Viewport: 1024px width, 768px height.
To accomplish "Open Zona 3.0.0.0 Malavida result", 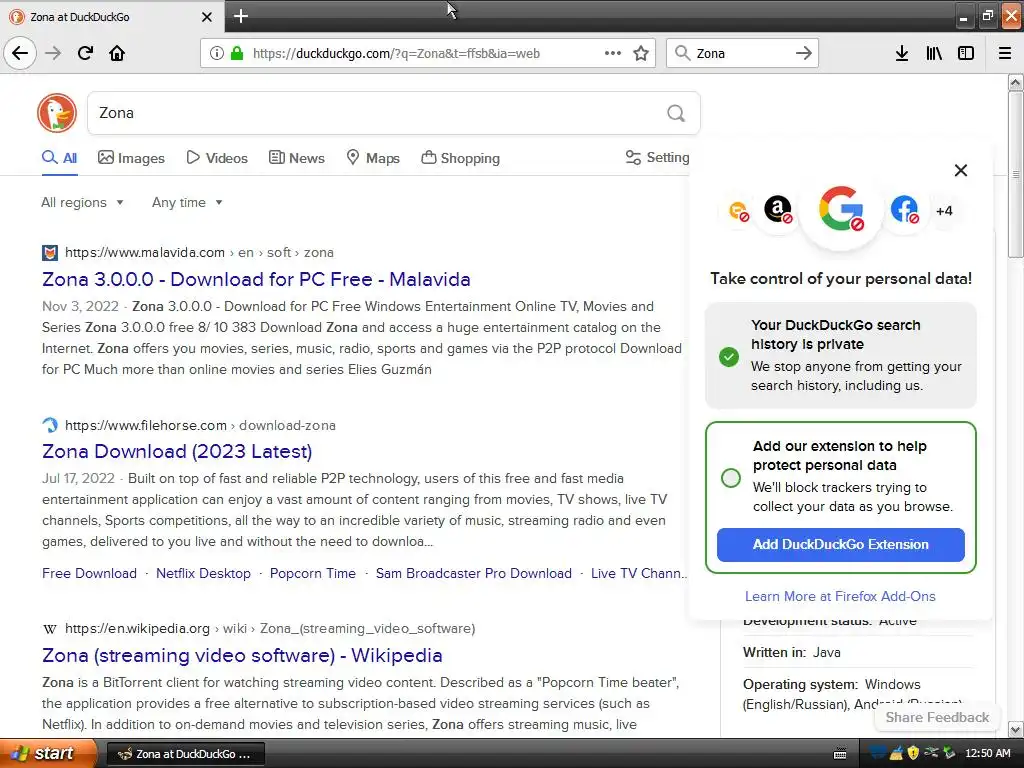I will coord(256,280).
